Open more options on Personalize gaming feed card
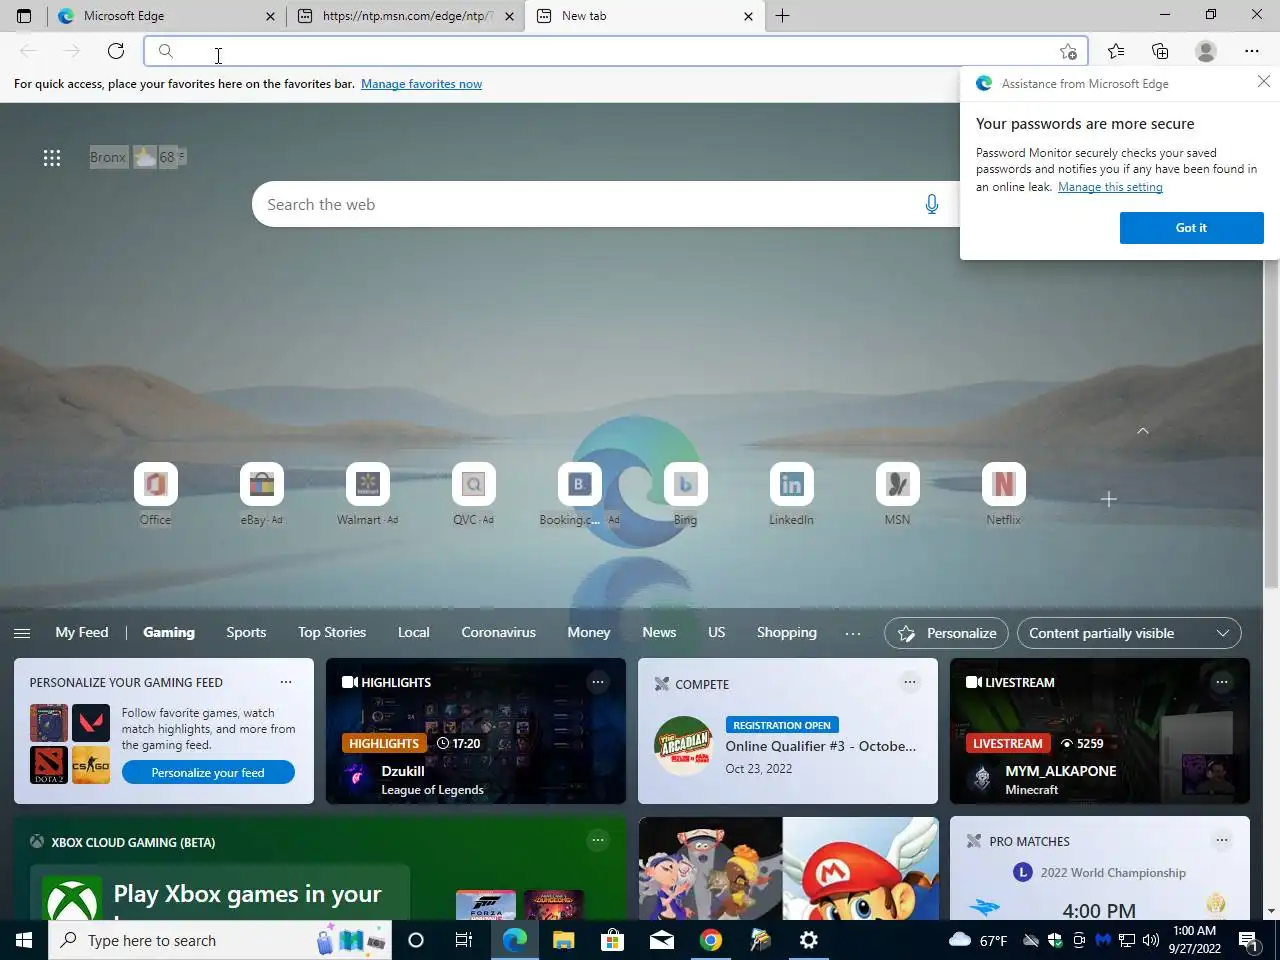 click(286, 682)
